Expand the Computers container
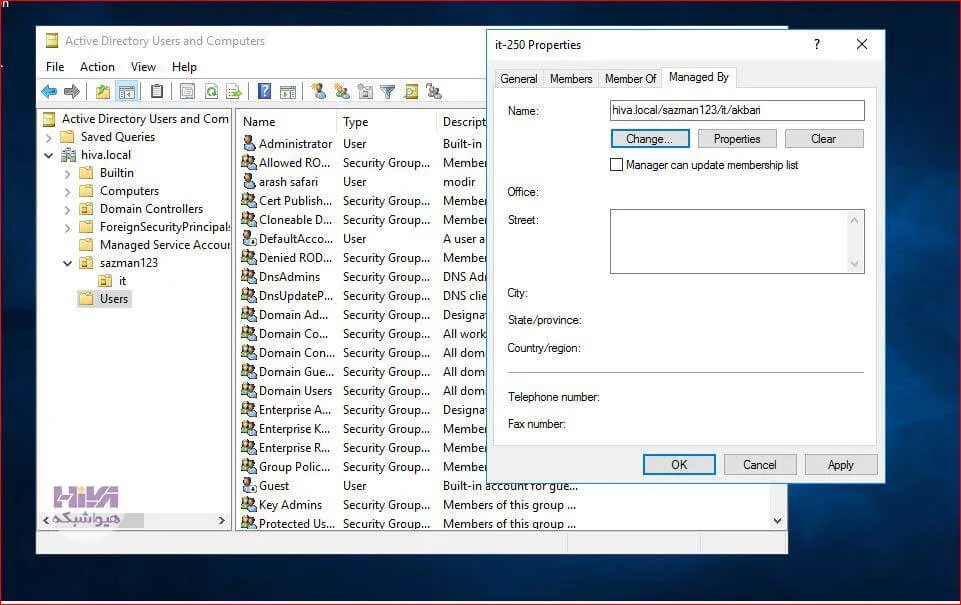Screen dimensions: 961x605 pos(67,192)
